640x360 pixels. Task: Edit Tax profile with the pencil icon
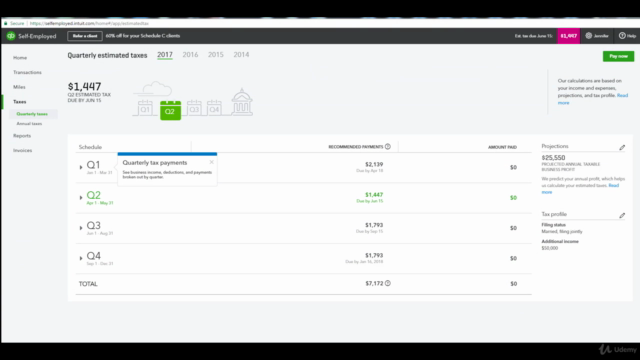622,215
